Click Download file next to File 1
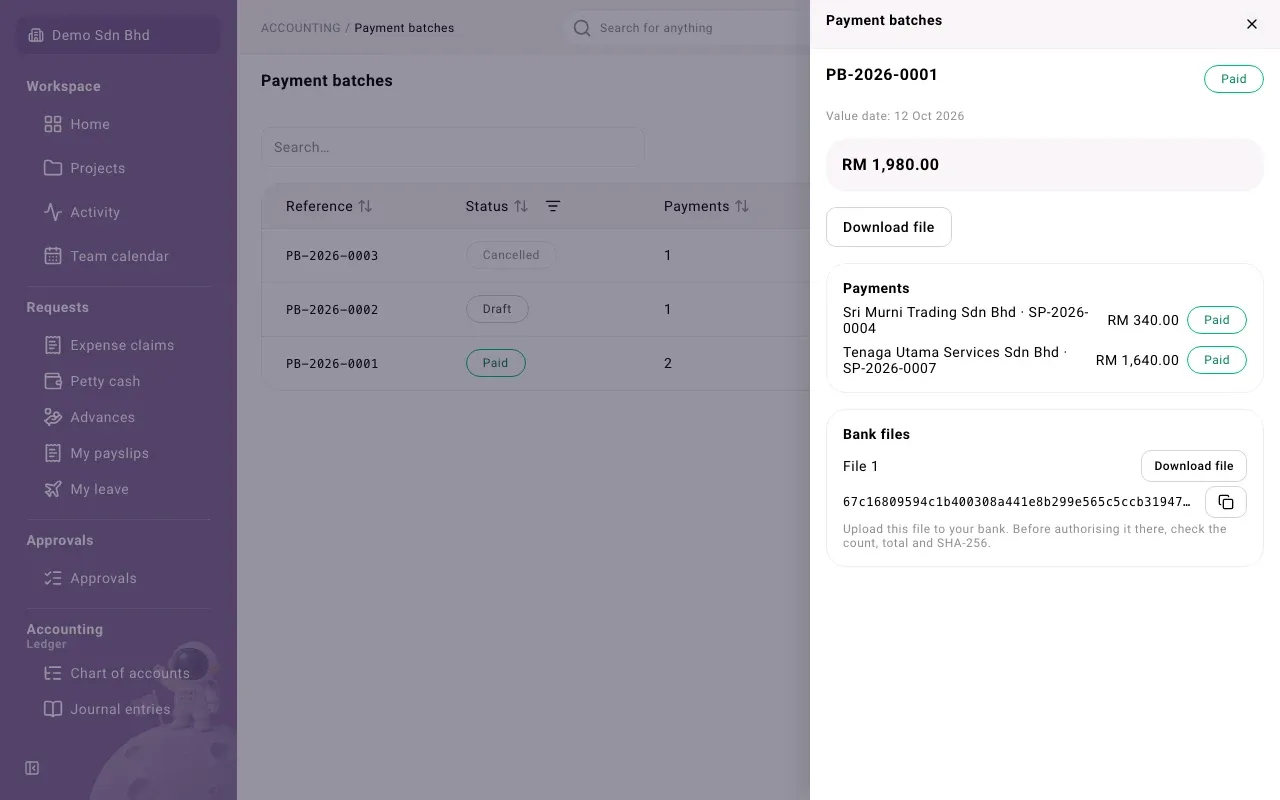 (x=1194, y=466)
